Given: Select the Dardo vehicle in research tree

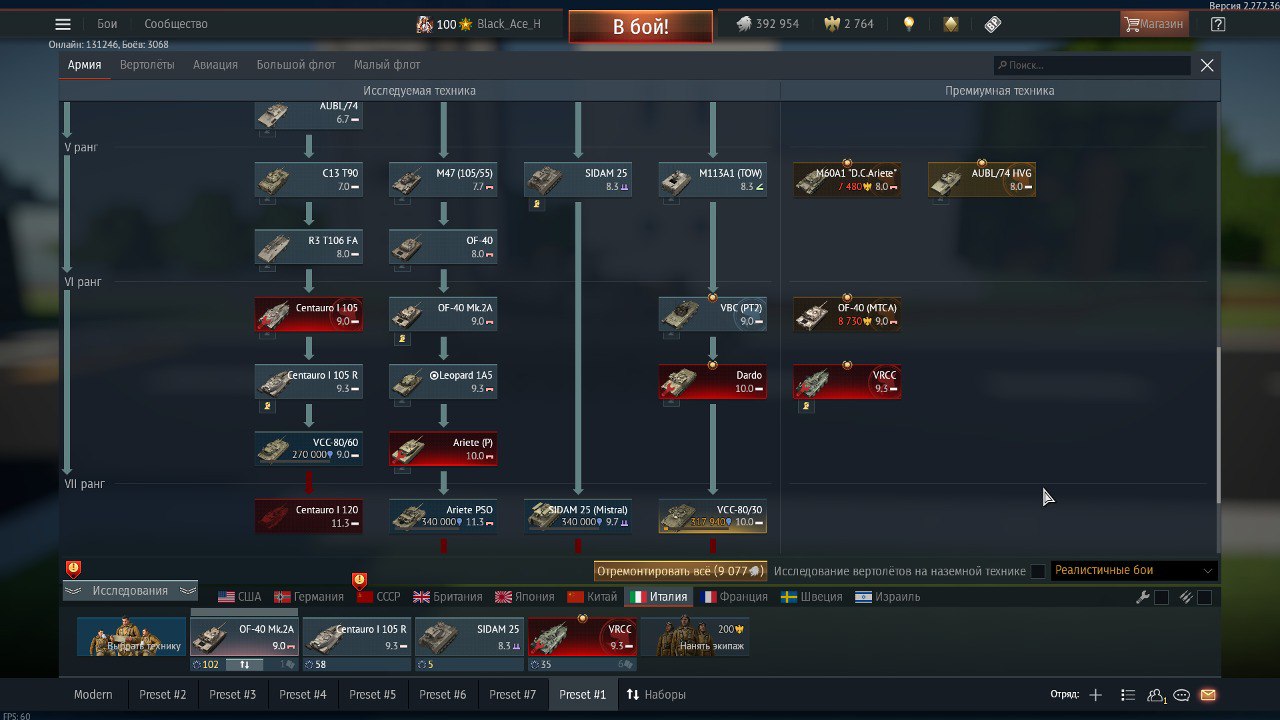Looking at the screenshot, I should tap(713, 382).
